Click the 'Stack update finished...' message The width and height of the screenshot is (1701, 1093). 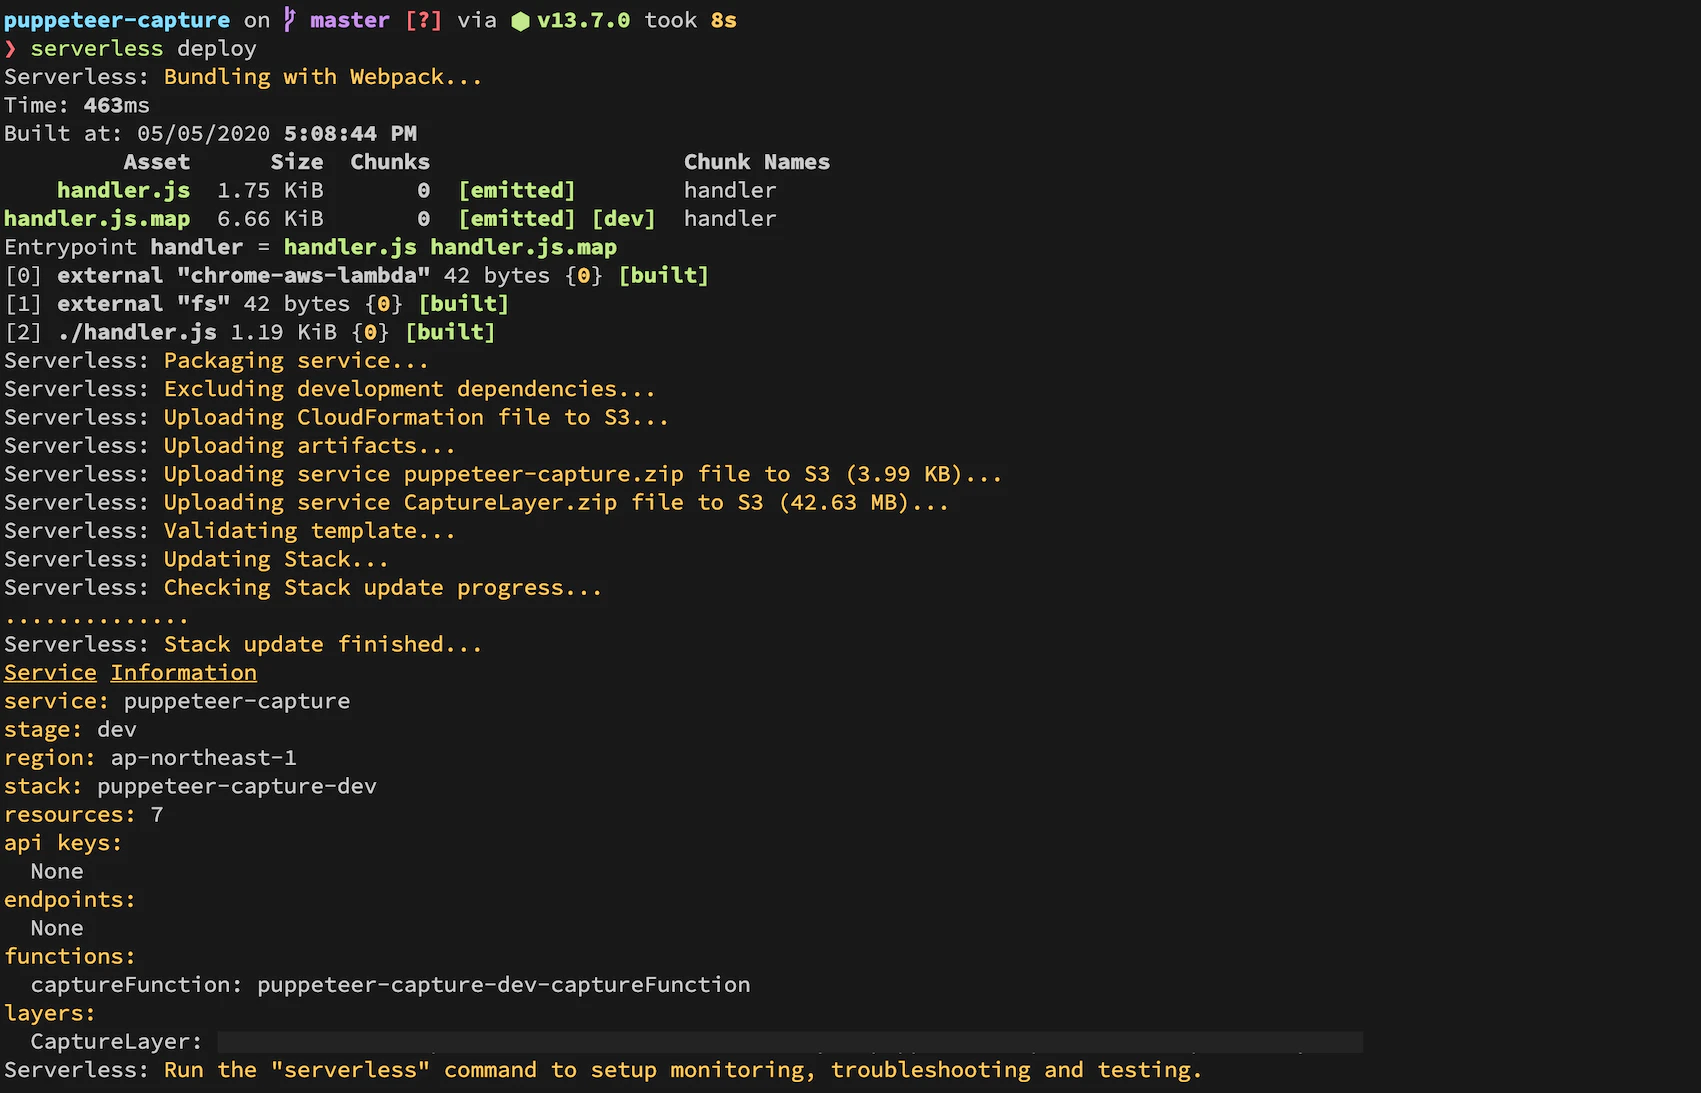[323, 644]
